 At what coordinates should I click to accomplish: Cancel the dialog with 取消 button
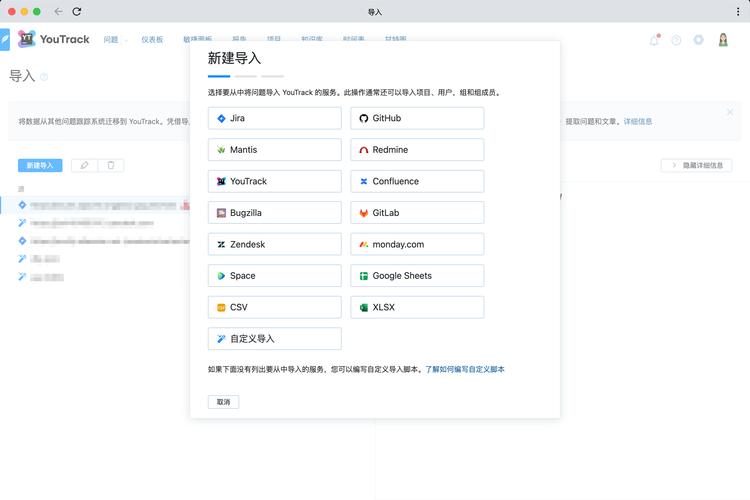click(223, 402)
